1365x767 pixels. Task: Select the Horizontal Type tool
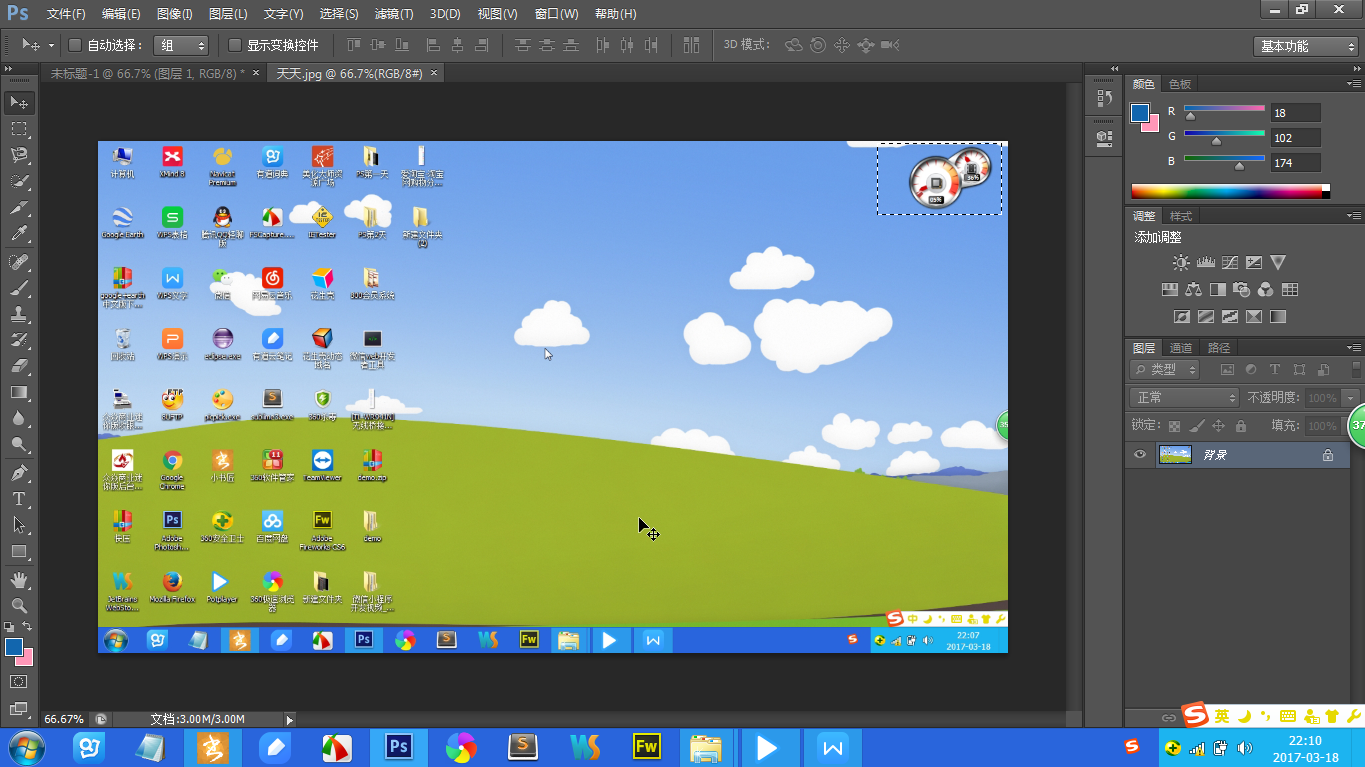[x=19, y=498]
